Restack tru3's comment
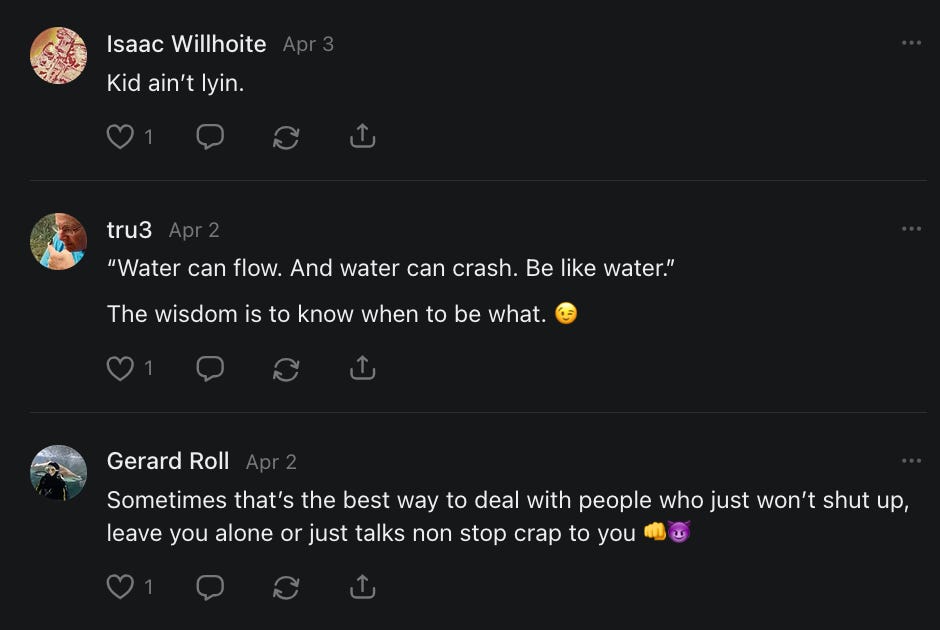 click(286, 369)
